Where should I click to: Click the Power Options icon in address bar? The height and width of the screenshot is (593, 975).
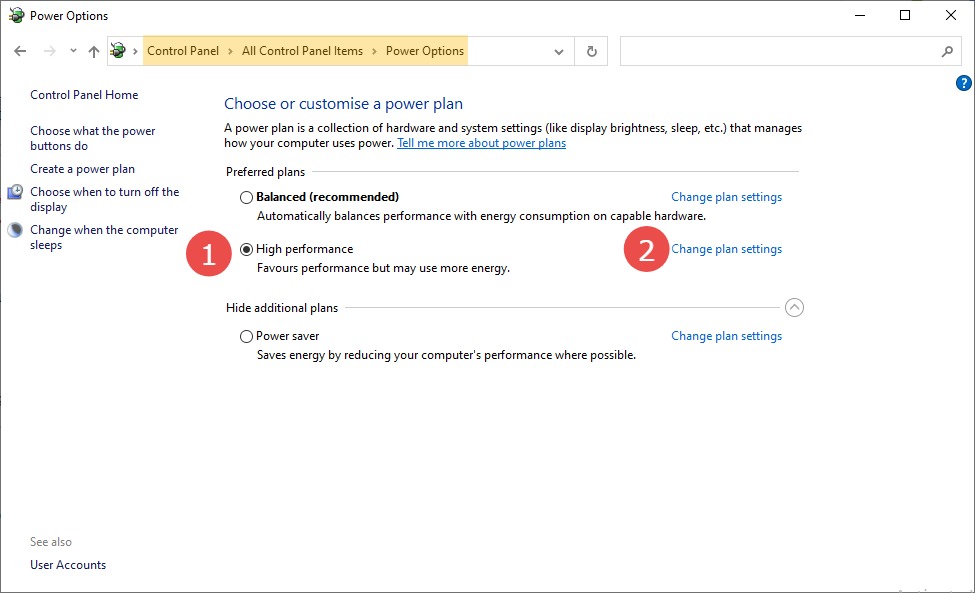119,51
